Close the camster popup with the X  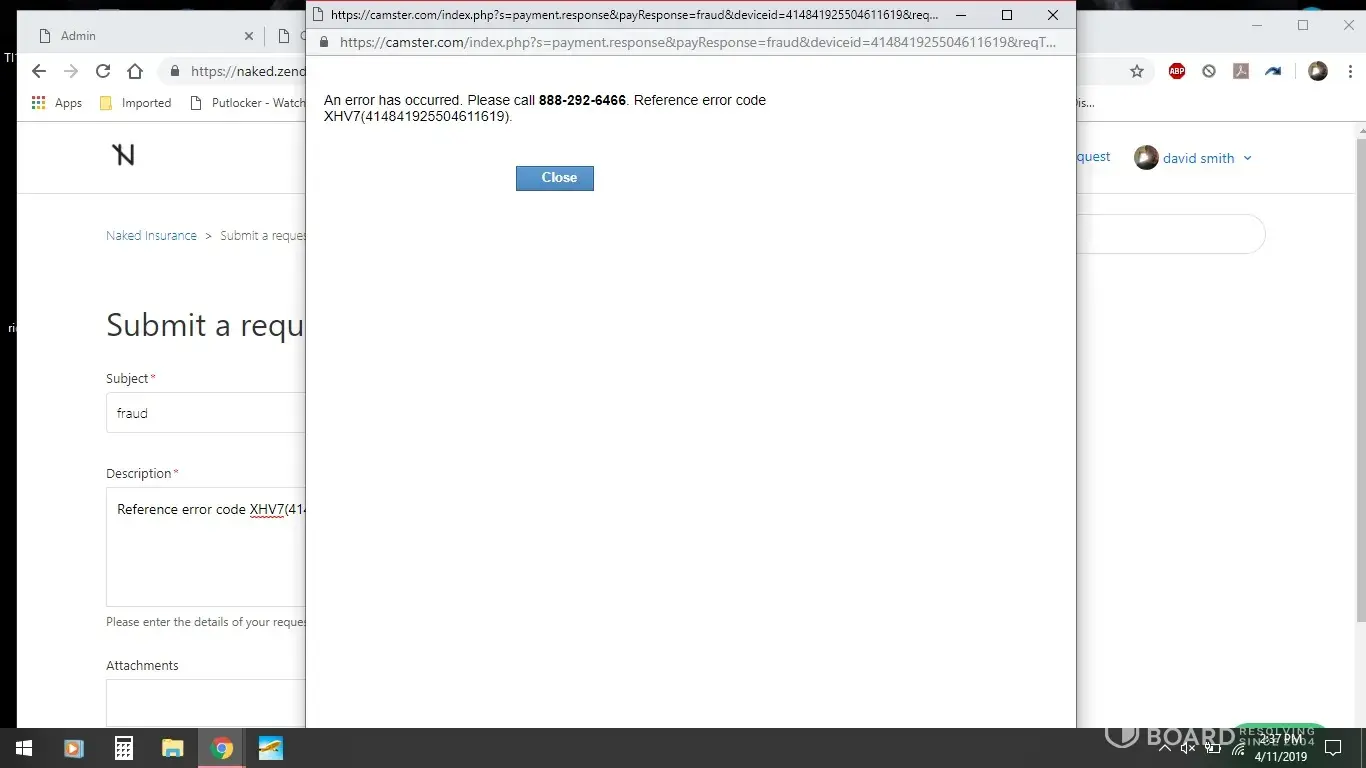(x=1052, y=15)
